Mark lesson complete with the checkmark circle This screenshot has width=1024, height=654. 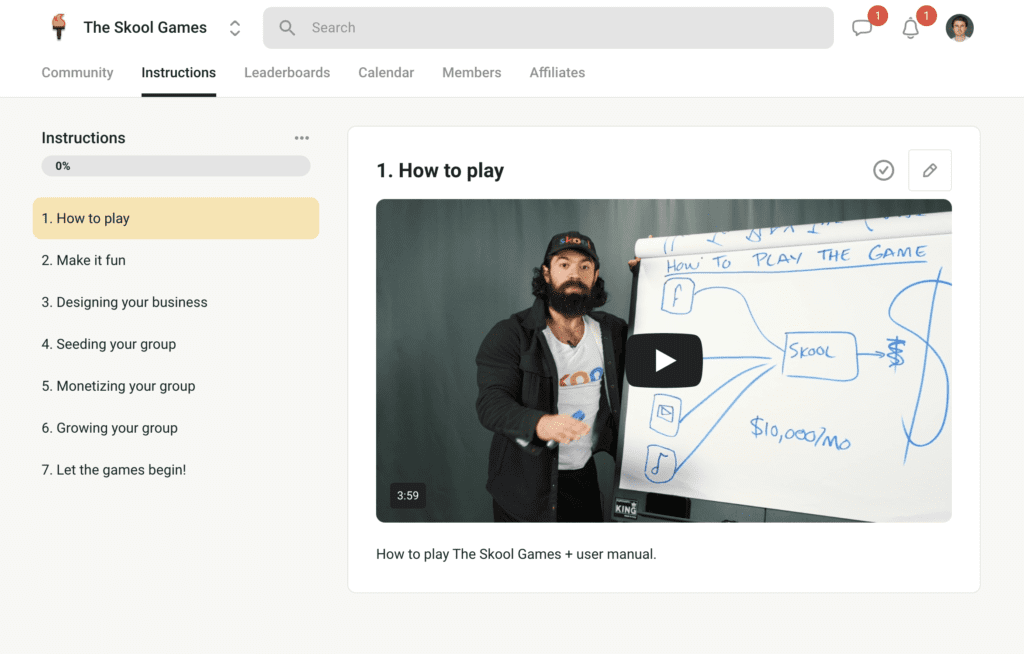(883, 170)
